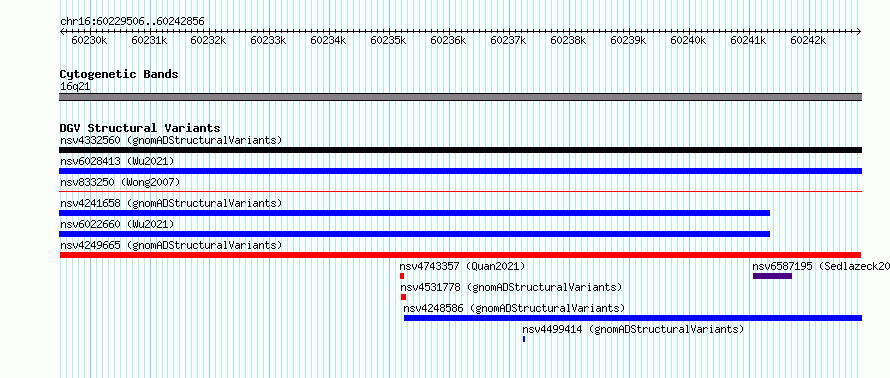Open variant label nsv6022660 (Wu2021)
890x378 pixels.
coord(117,224)
